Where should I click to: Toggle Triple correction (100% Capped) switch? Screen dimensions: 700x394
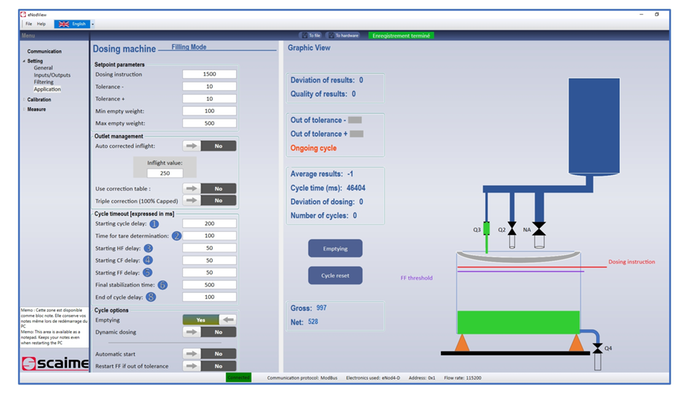click(209, 201)
